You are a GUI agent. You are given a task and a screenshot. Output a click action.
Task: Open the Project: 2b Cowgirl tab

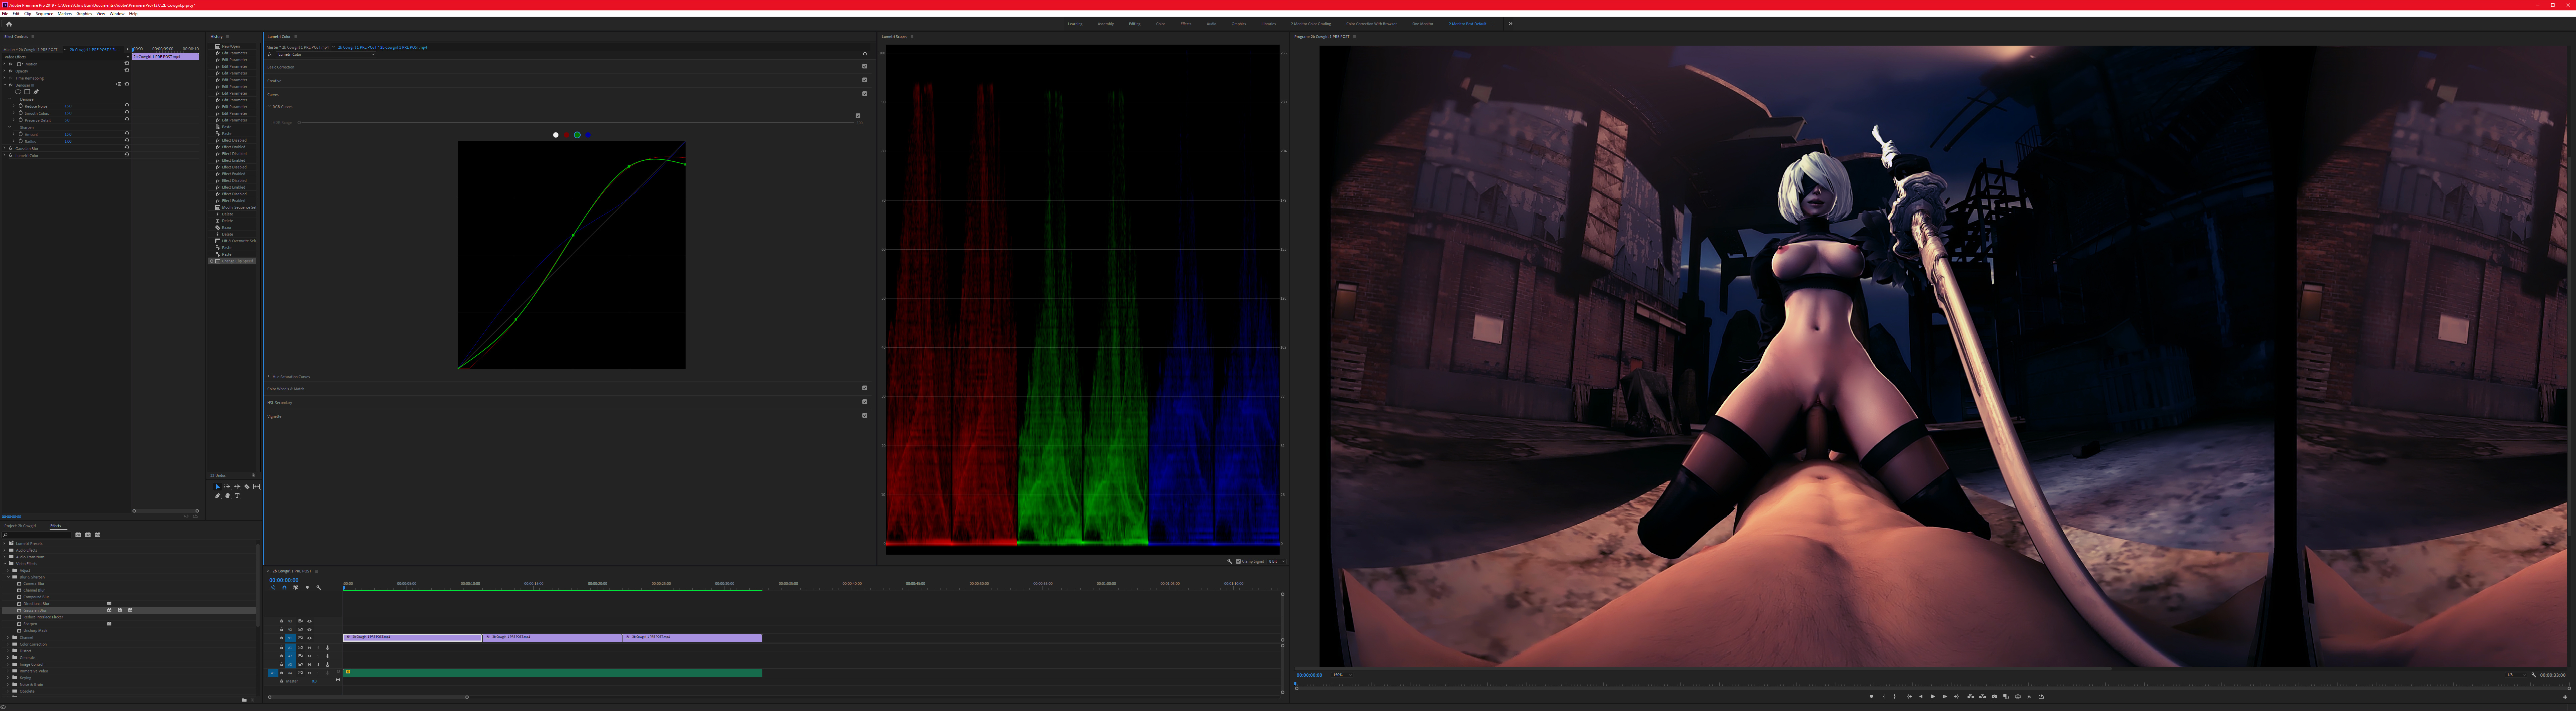pyautogui.click(x=20, y=526)
